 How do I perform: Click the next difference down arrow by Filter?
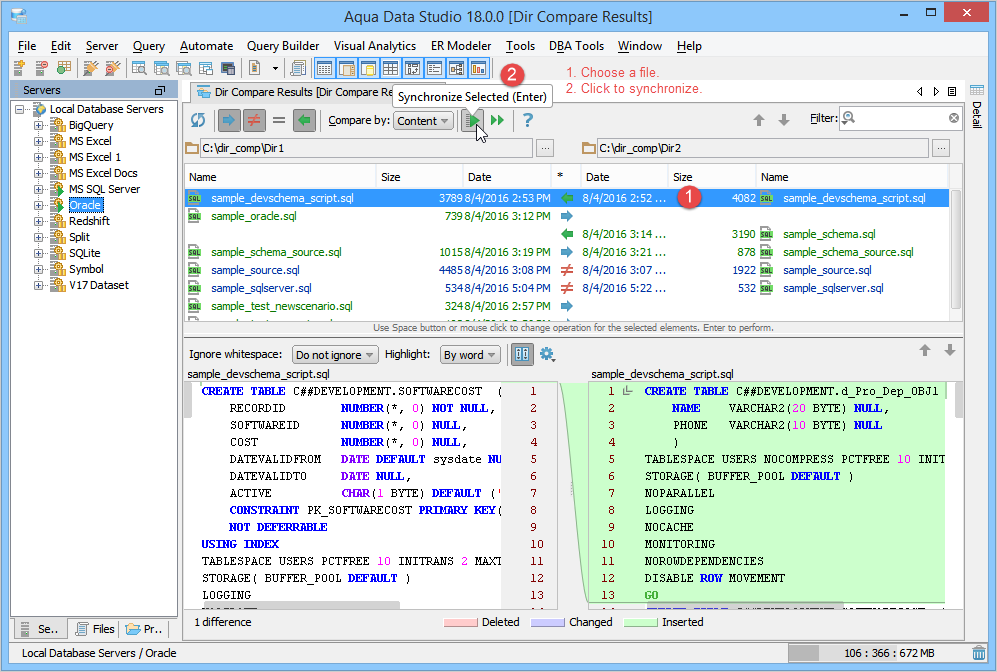tap(784, 120)
